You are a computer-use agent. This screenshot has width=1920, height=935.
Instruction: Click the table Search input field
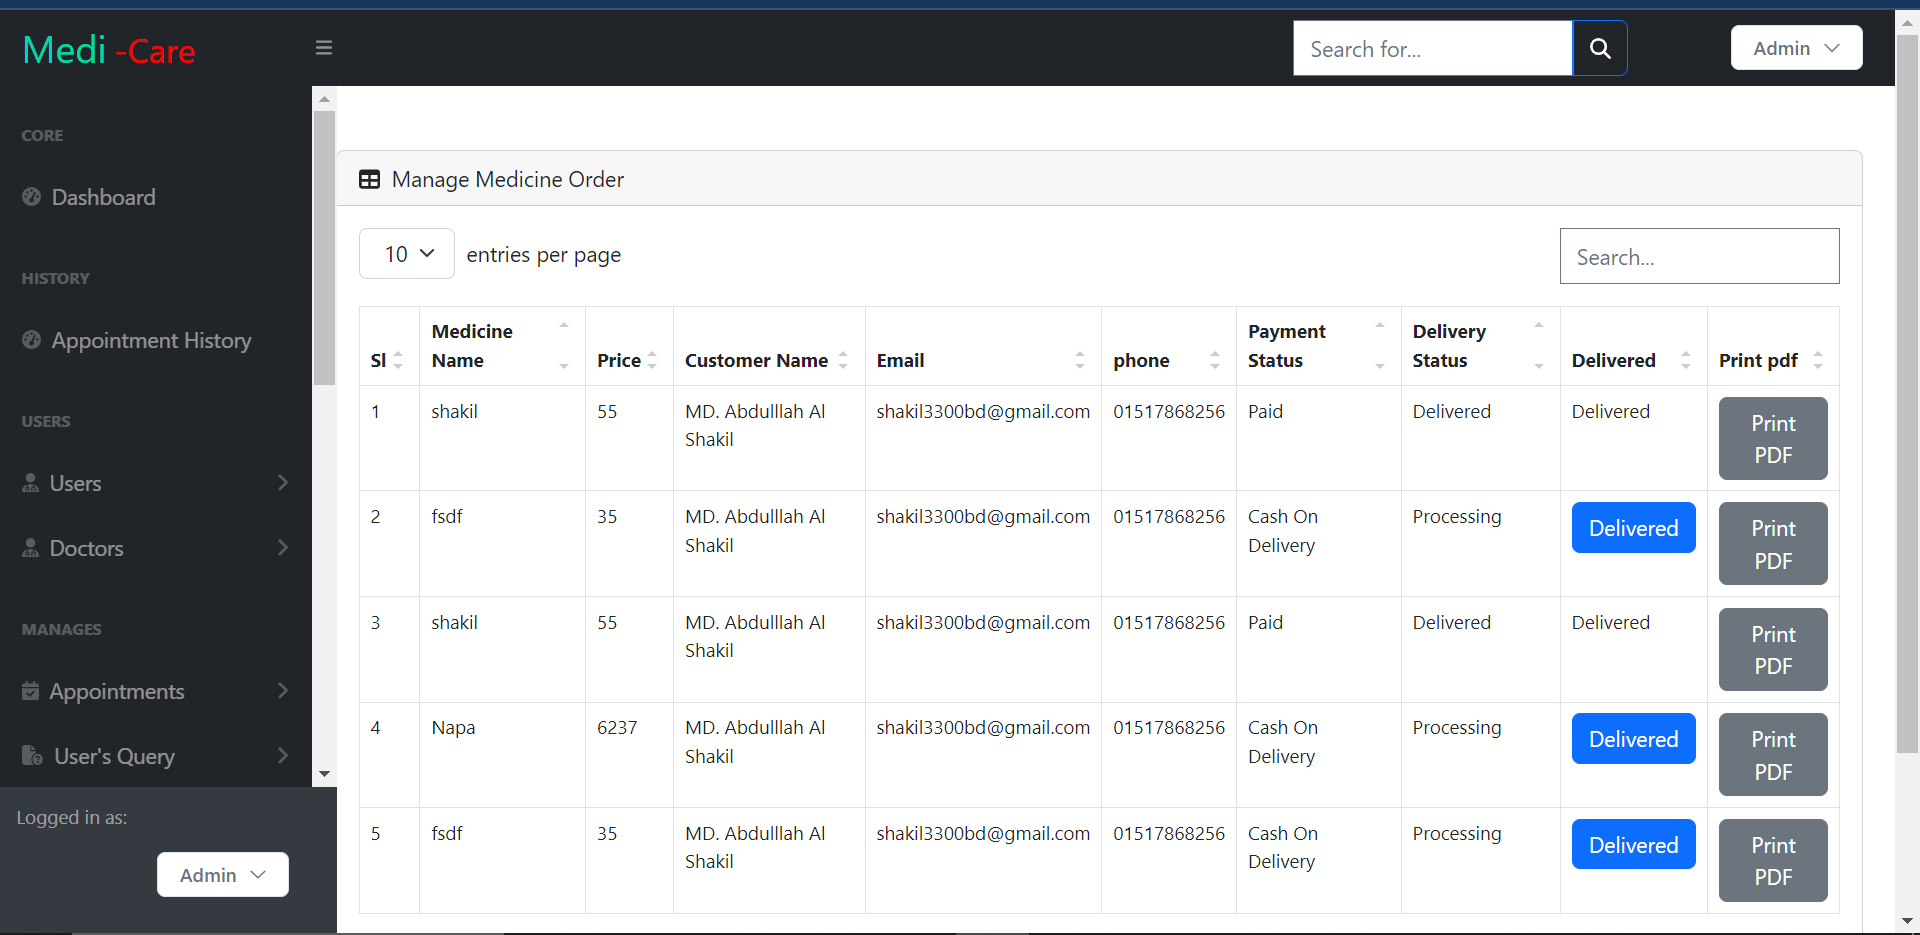coord(1699,256)
